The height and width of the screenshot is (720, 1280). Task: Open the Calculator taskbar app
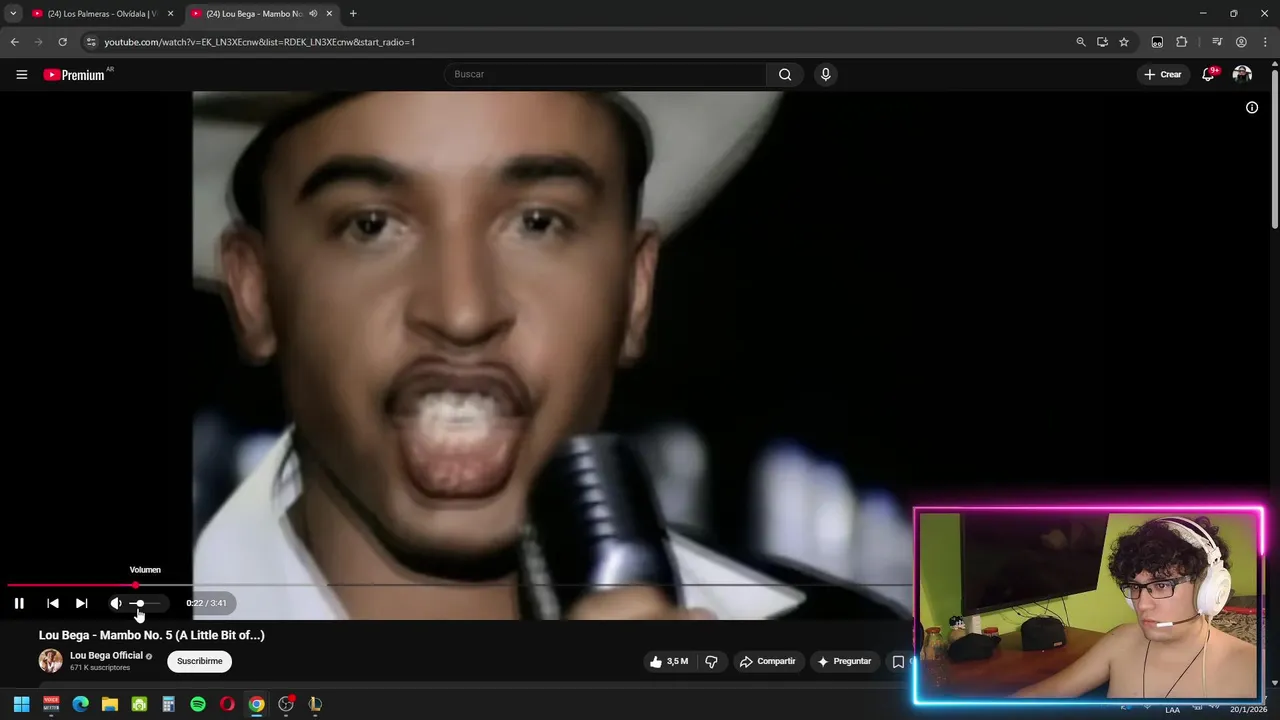tap(168, 704)
